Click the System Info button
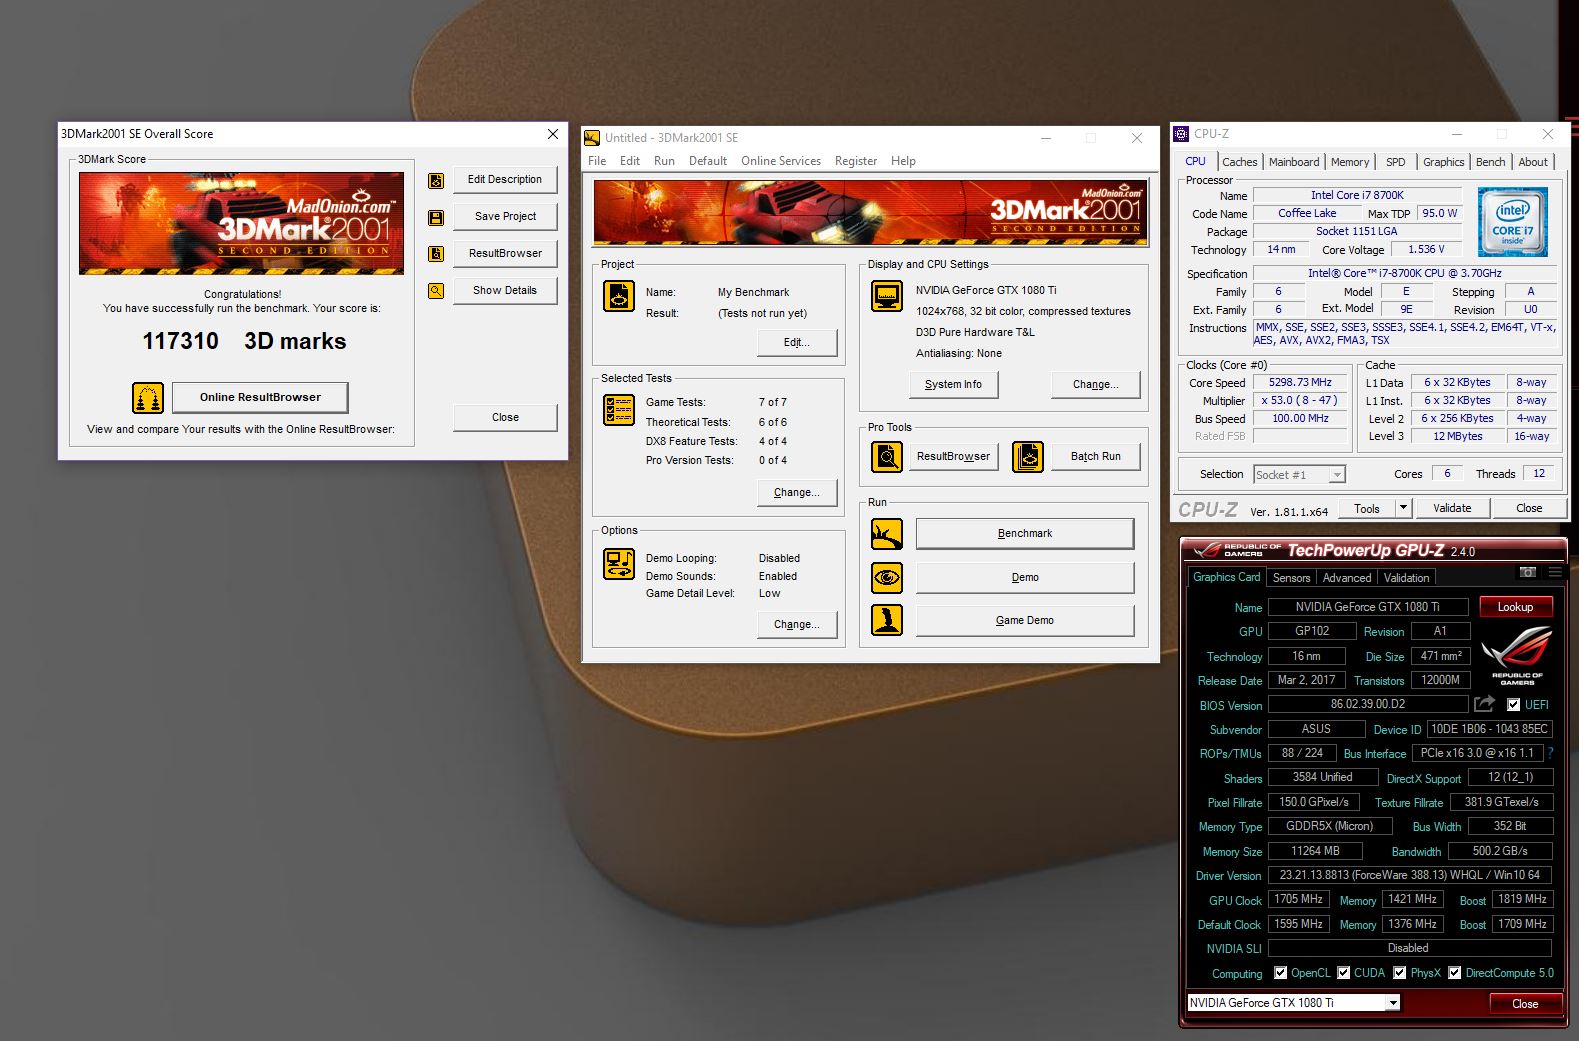Viewport: 1579px width, 1041px height. [954, 384]
